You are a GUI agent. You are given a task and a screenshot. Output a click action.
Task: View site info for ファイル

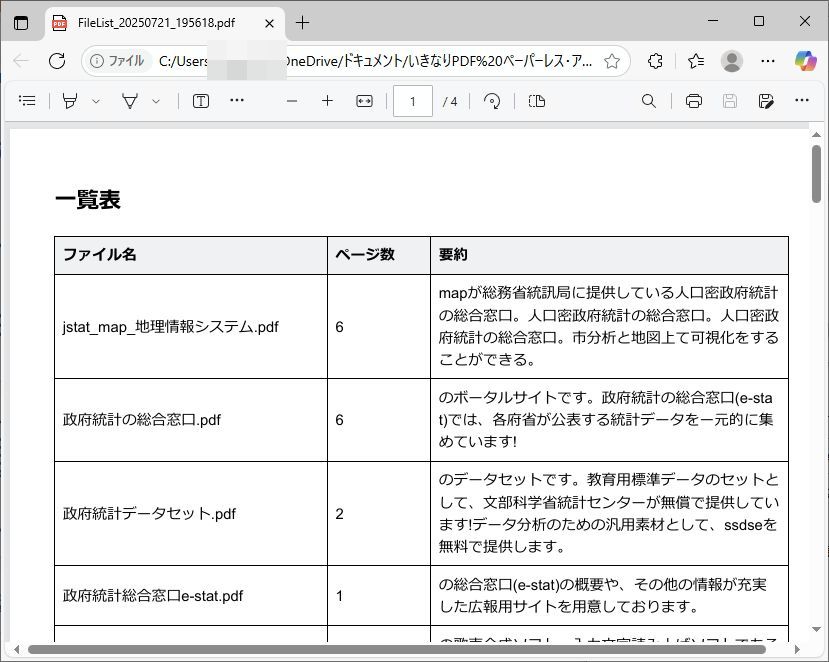coord(117,61)
